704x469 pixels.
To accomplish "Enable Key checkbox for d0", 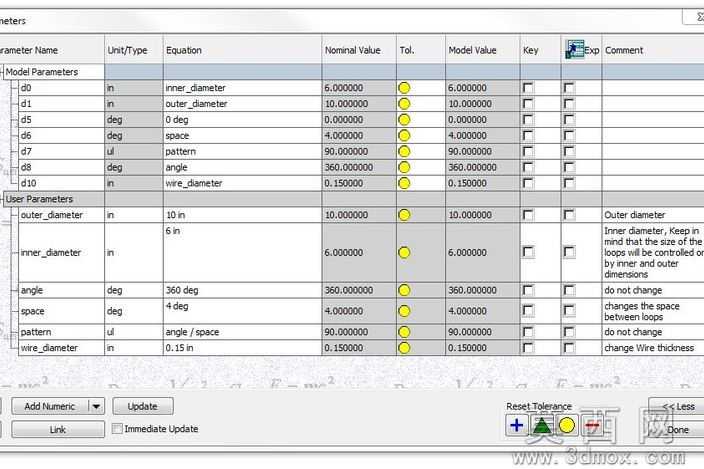I will [528, 88].
